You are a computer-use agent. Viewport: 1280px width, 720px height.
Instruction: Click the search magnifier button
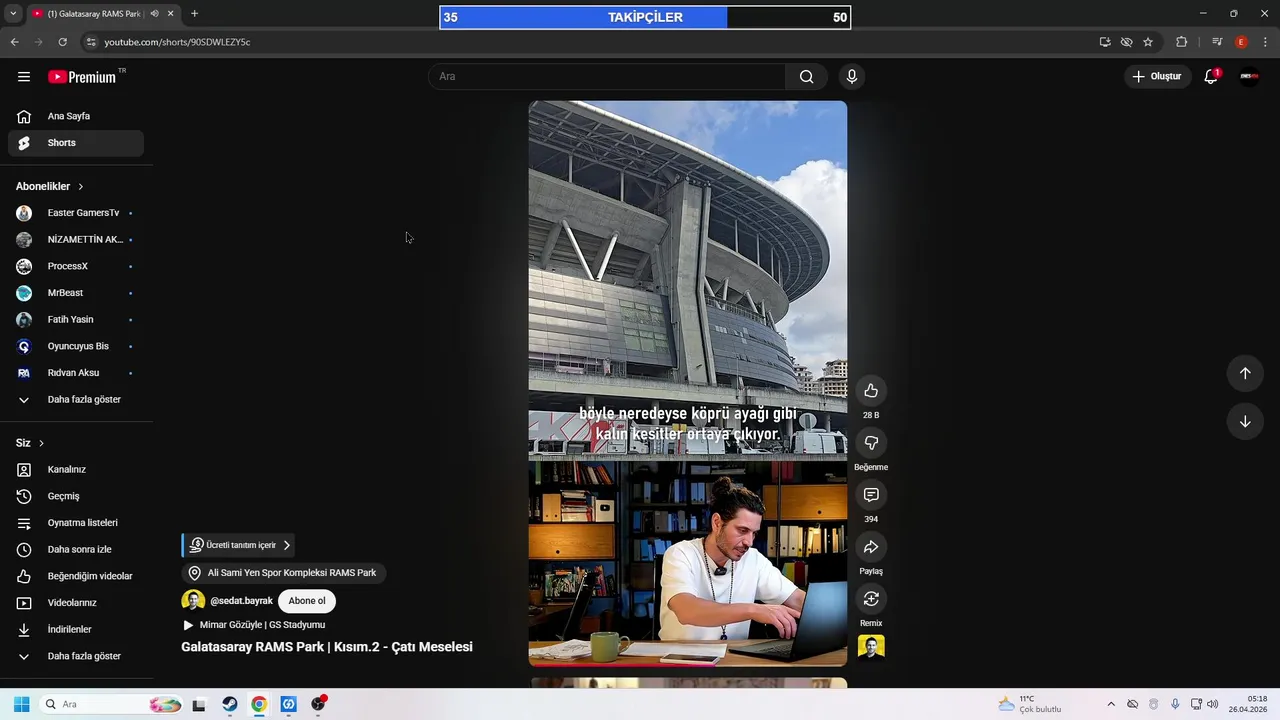[806, 76]
